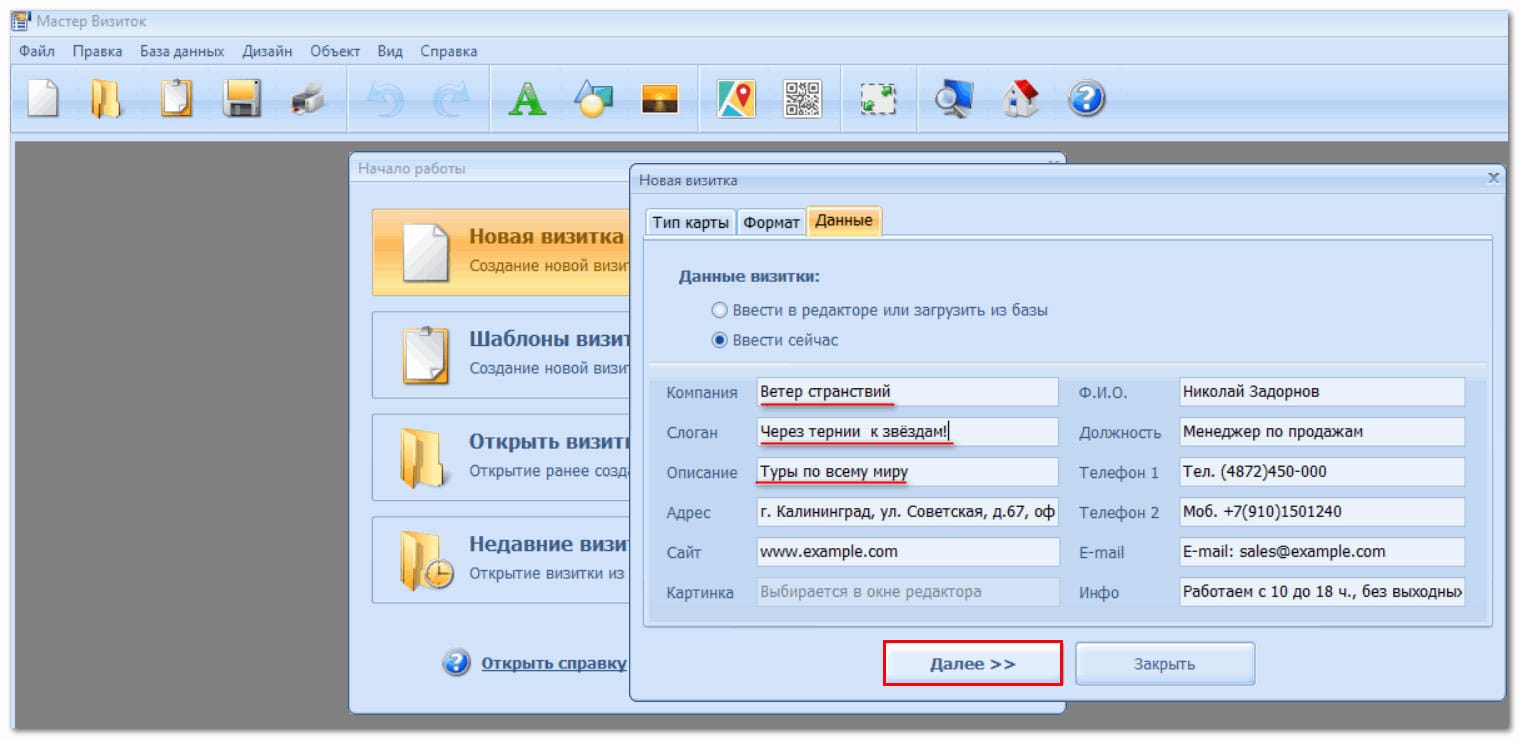The width and height of the screenshot is (1519, 739).
Task: Click the Далее >> button
Action: [x=972, y=664]
